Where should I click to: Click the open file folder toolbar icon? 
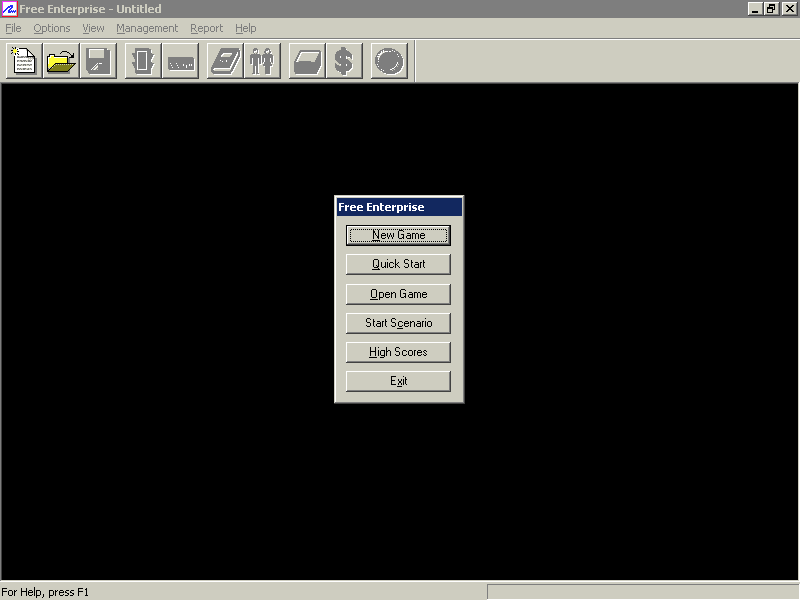click(x=60, y=61)
